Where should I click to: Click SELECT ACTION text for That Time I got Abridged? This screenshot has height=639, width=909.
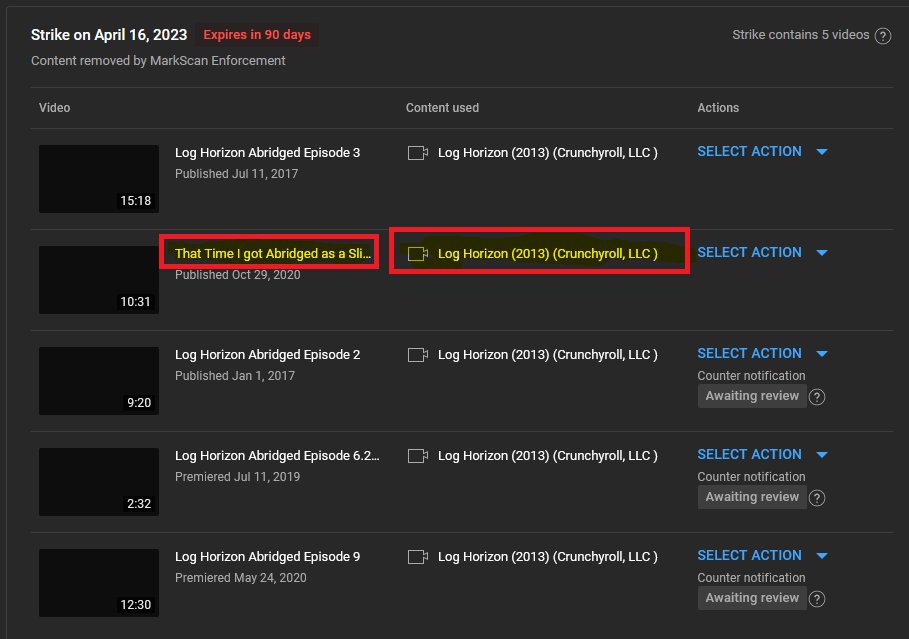pos(750,252)
